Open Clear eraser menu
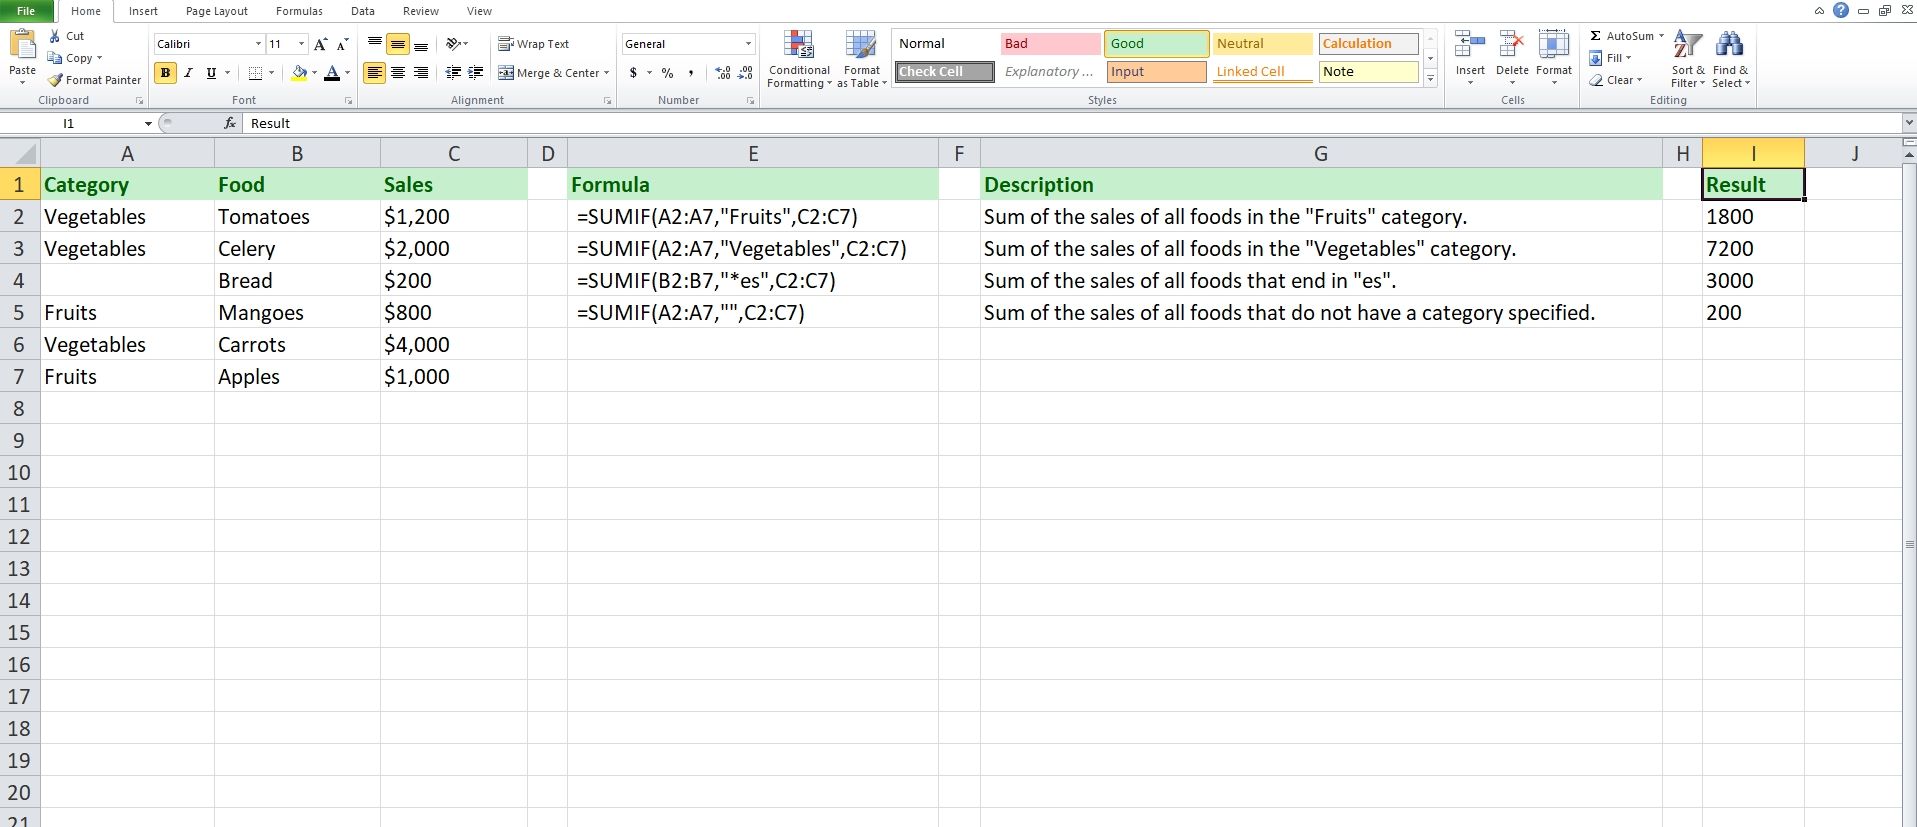 (x=1616, y=80)
